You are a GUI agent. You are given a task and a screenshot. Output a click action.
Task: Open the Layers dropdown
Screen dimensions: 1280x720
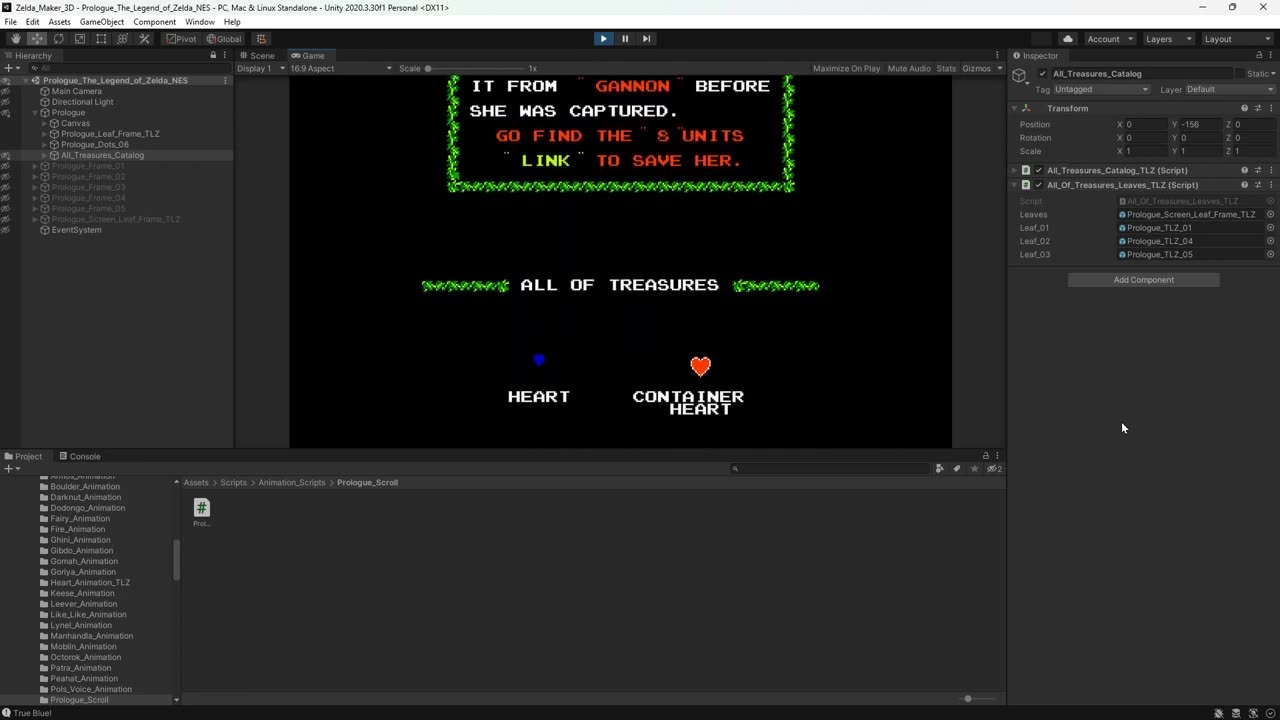click(1168, 39)
